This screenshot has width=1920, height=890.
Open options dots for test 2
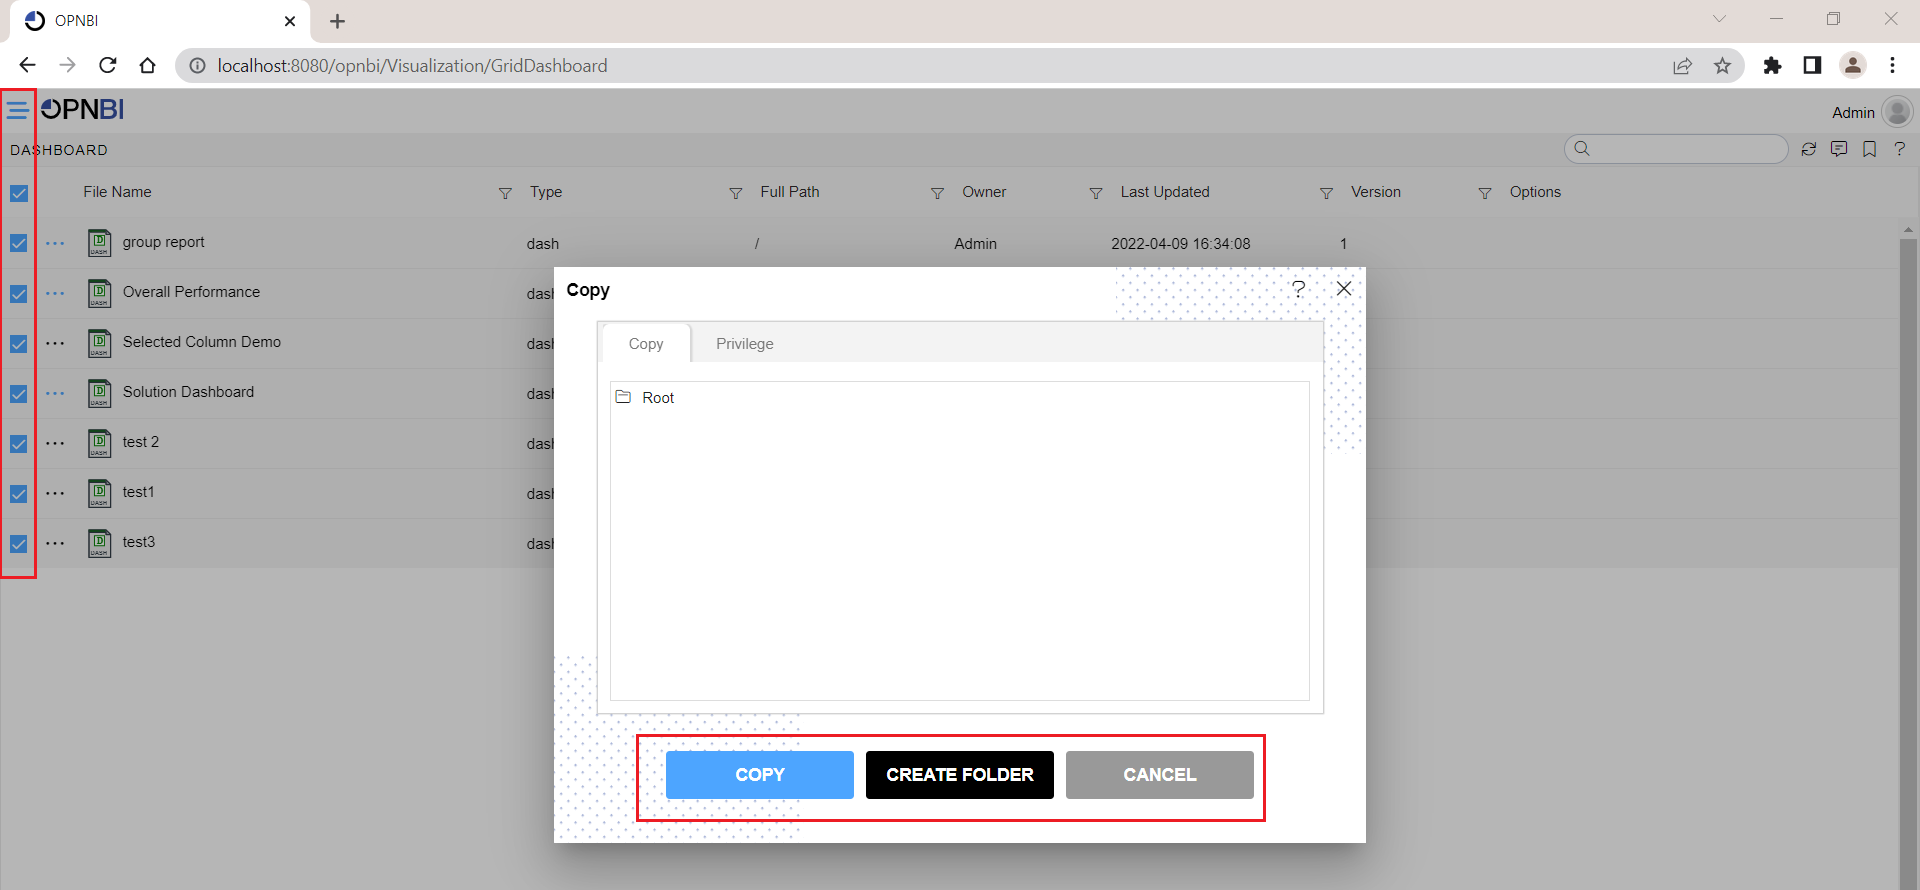(x=55, y=443)
